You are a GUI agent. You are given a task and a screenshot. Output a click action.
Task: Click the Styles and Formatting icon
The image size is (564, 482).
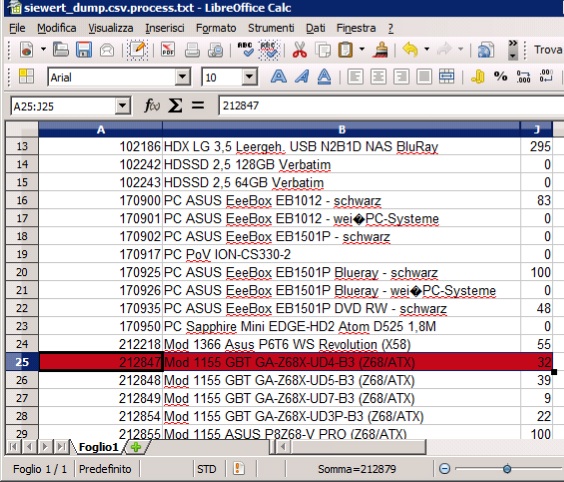tap(26, 76)
